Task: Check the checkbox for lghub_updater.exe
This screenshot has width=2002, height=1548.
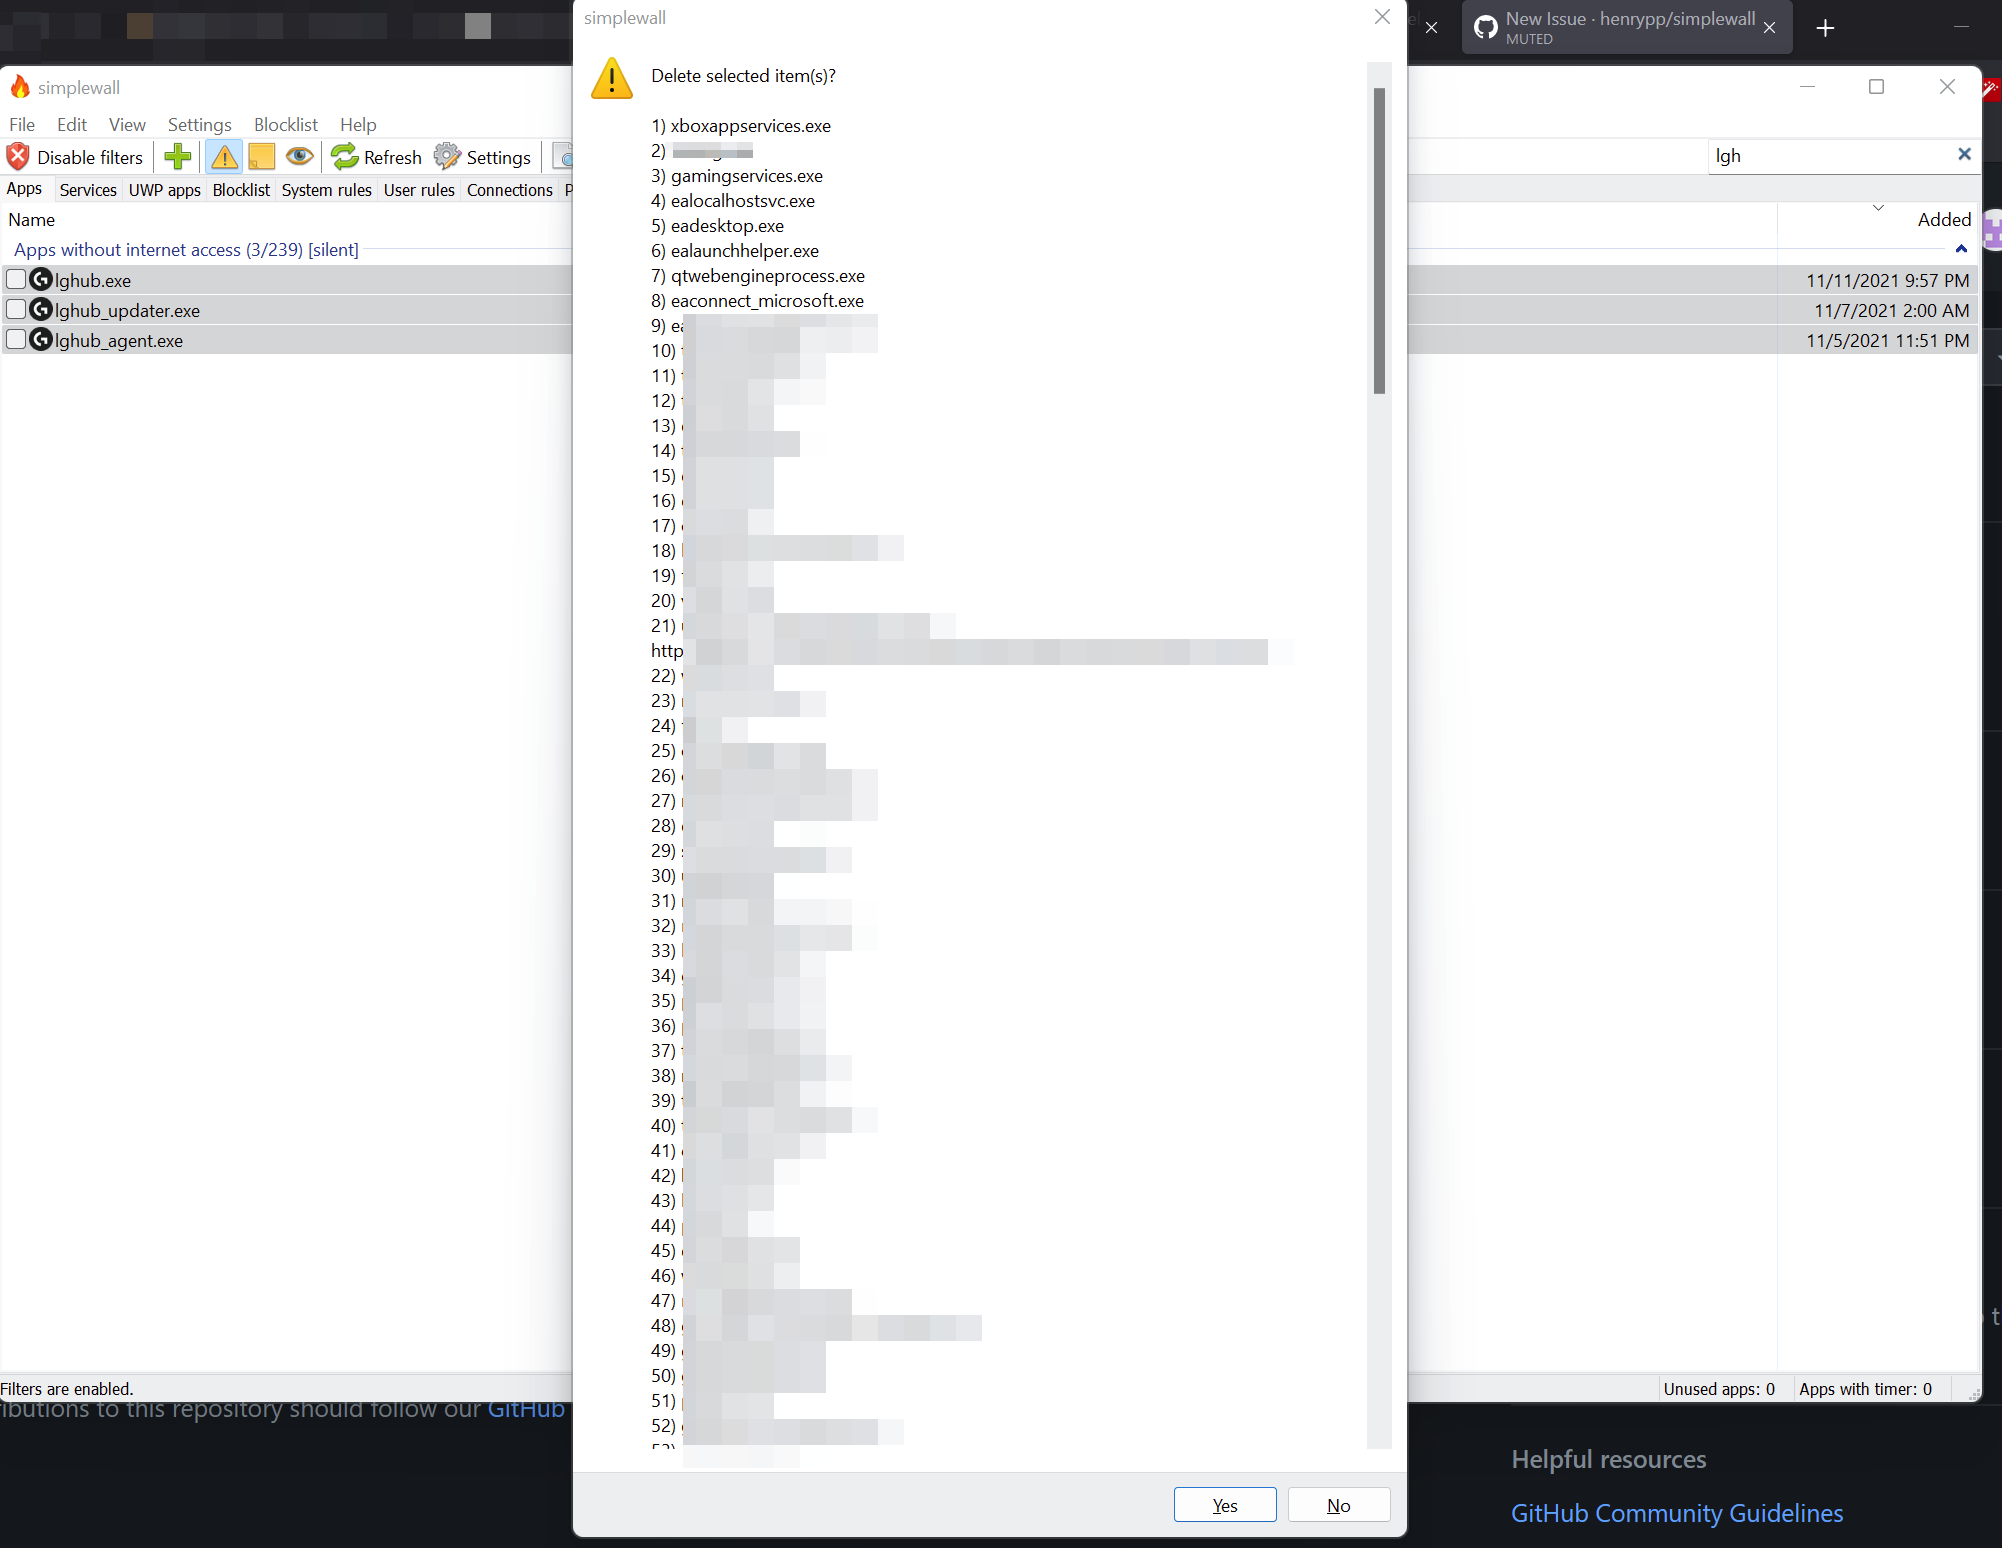Action: [16, 310]
